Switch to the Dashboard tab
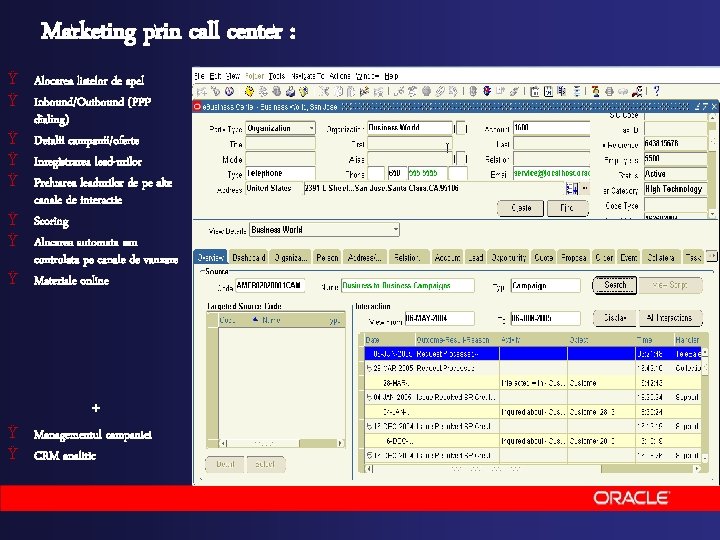The width and height of the screenshot is (720, 540). (x=249, y=258)
